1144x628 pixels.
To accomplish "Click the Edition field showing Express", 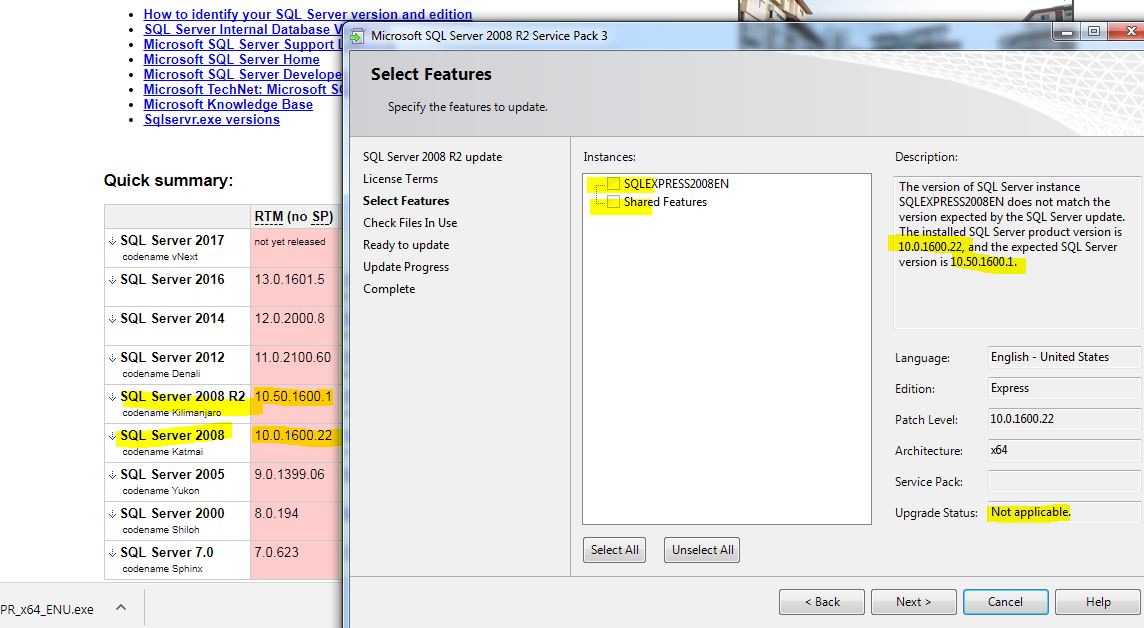I will coord(1064,388).
